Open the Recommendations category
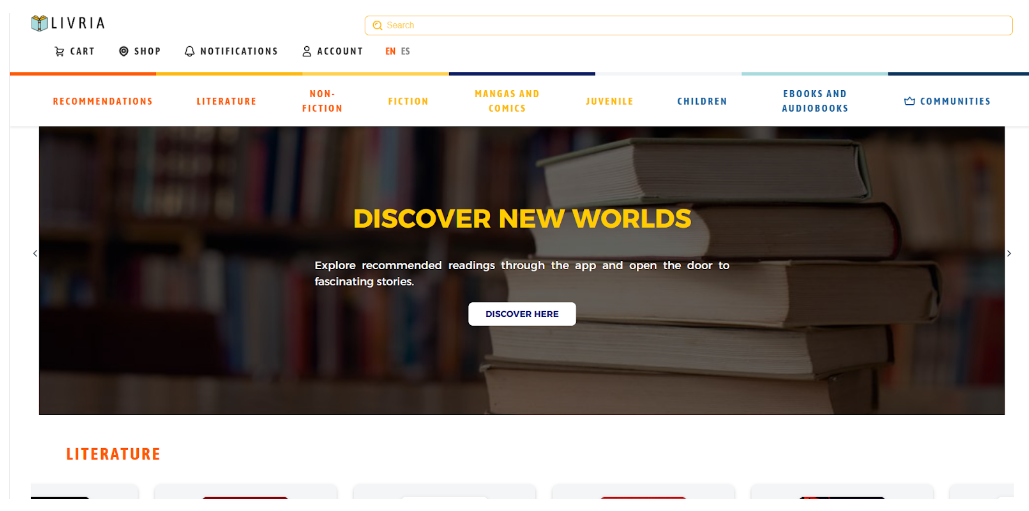The image size is (1029, 511). [x=102, y=102]
